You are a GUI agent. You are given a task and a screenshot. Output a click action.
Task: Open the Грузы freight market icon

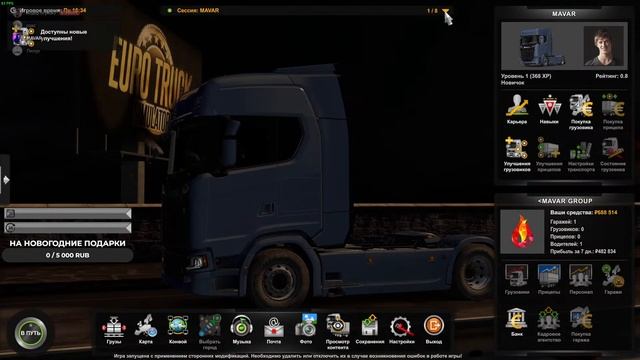point(114,330)
